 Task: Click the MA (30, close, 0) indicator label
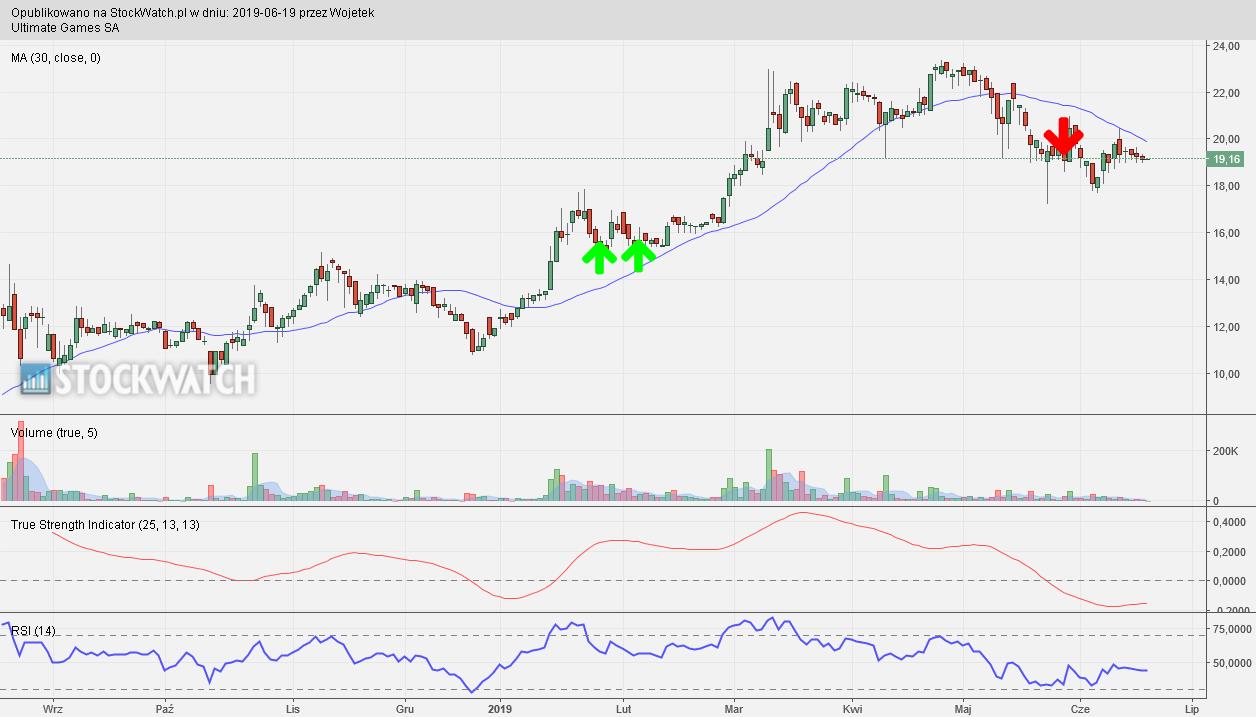pos(56,58)
